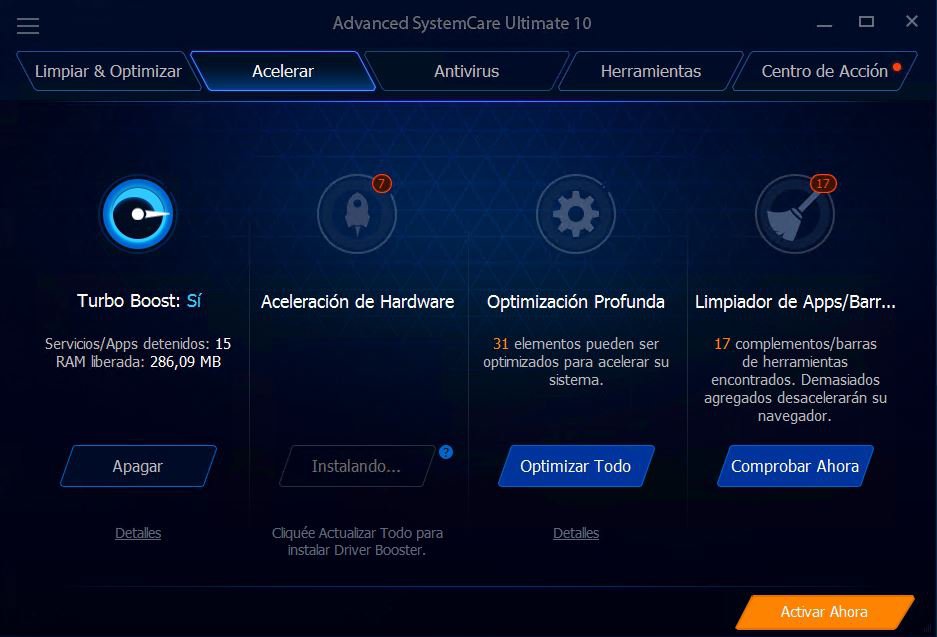Screen dimensions: 937x637
Task: Click the RAM liberada: 286,09 MB text
Action: click(x=139, y=362)
